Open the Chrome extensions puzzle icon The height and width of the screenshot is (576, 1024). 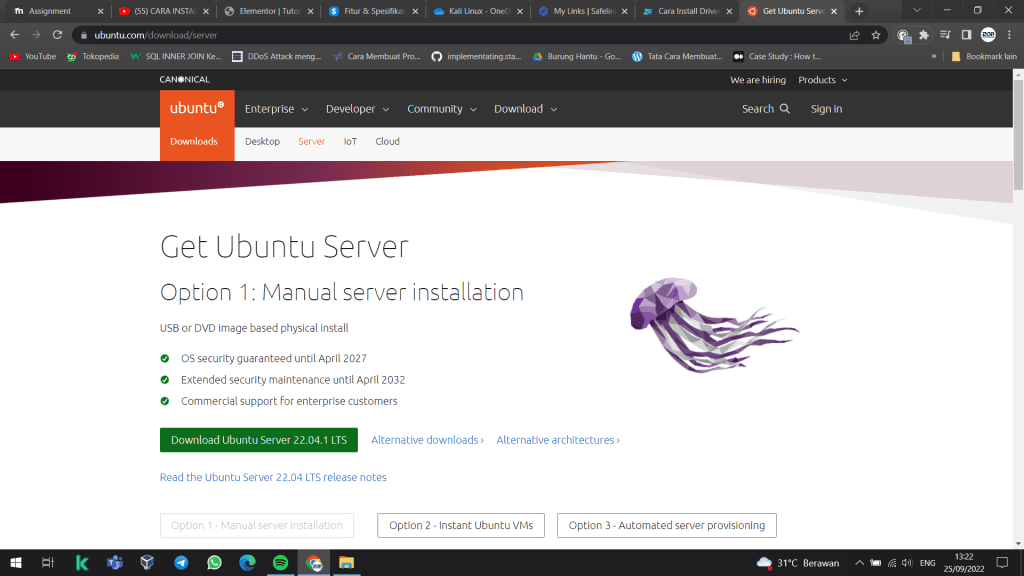point(924,35)
